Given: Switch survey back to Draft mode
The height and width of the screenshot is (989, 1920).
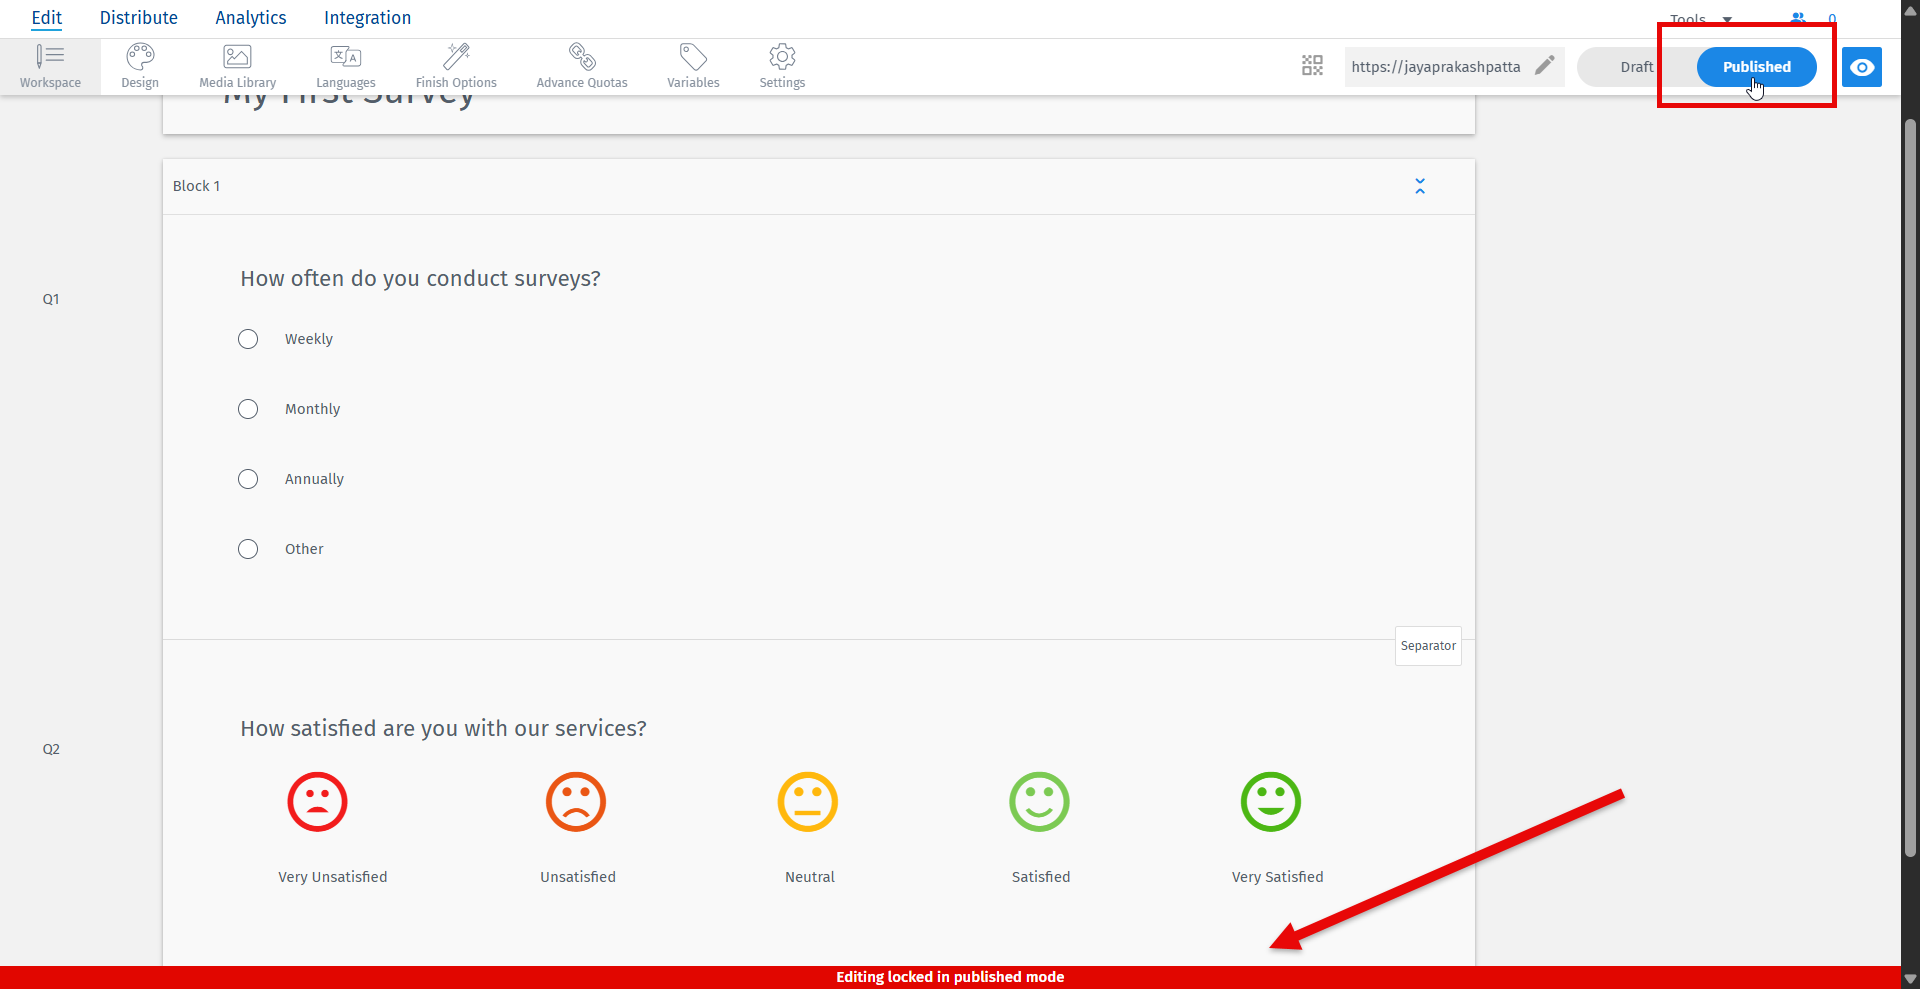Looking at the screenshot, I should pyautogui.click(x=1637, y=67).
